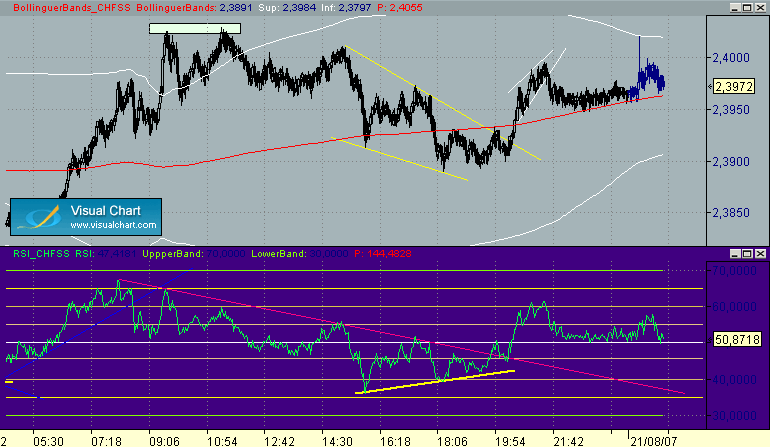This screenshot has width=770, height=447.
Task: Click the 70,0000 RSI axis label
Action: click(x=735, y=271)
